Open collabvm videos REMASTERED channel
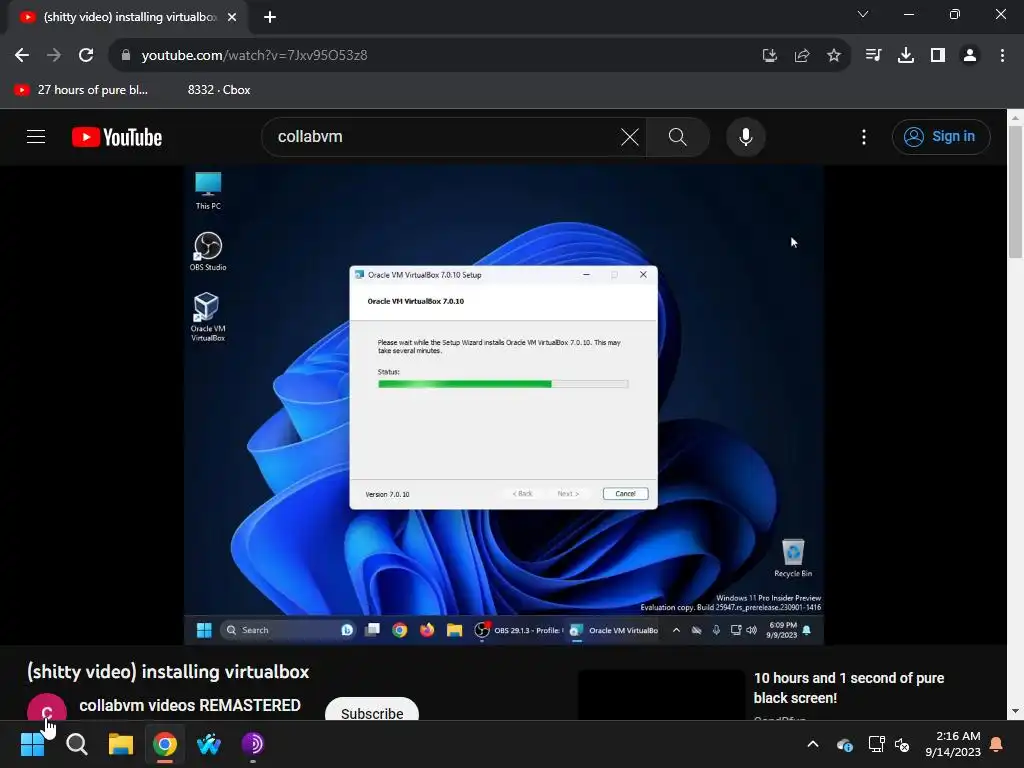1024x768 pixels. [x=190, y=706]
